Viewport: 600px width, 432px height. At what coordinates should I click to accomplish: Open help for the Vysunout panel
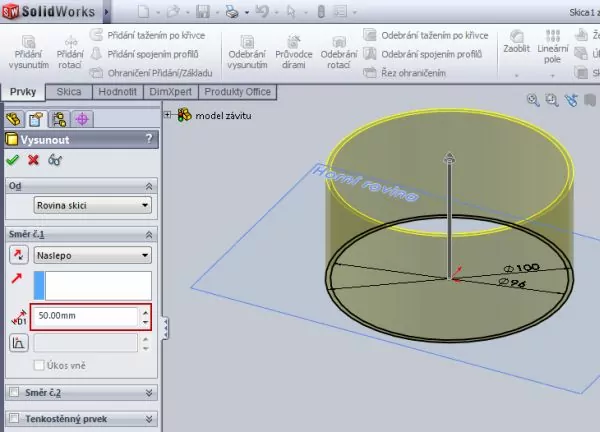(x=149, y=139)
